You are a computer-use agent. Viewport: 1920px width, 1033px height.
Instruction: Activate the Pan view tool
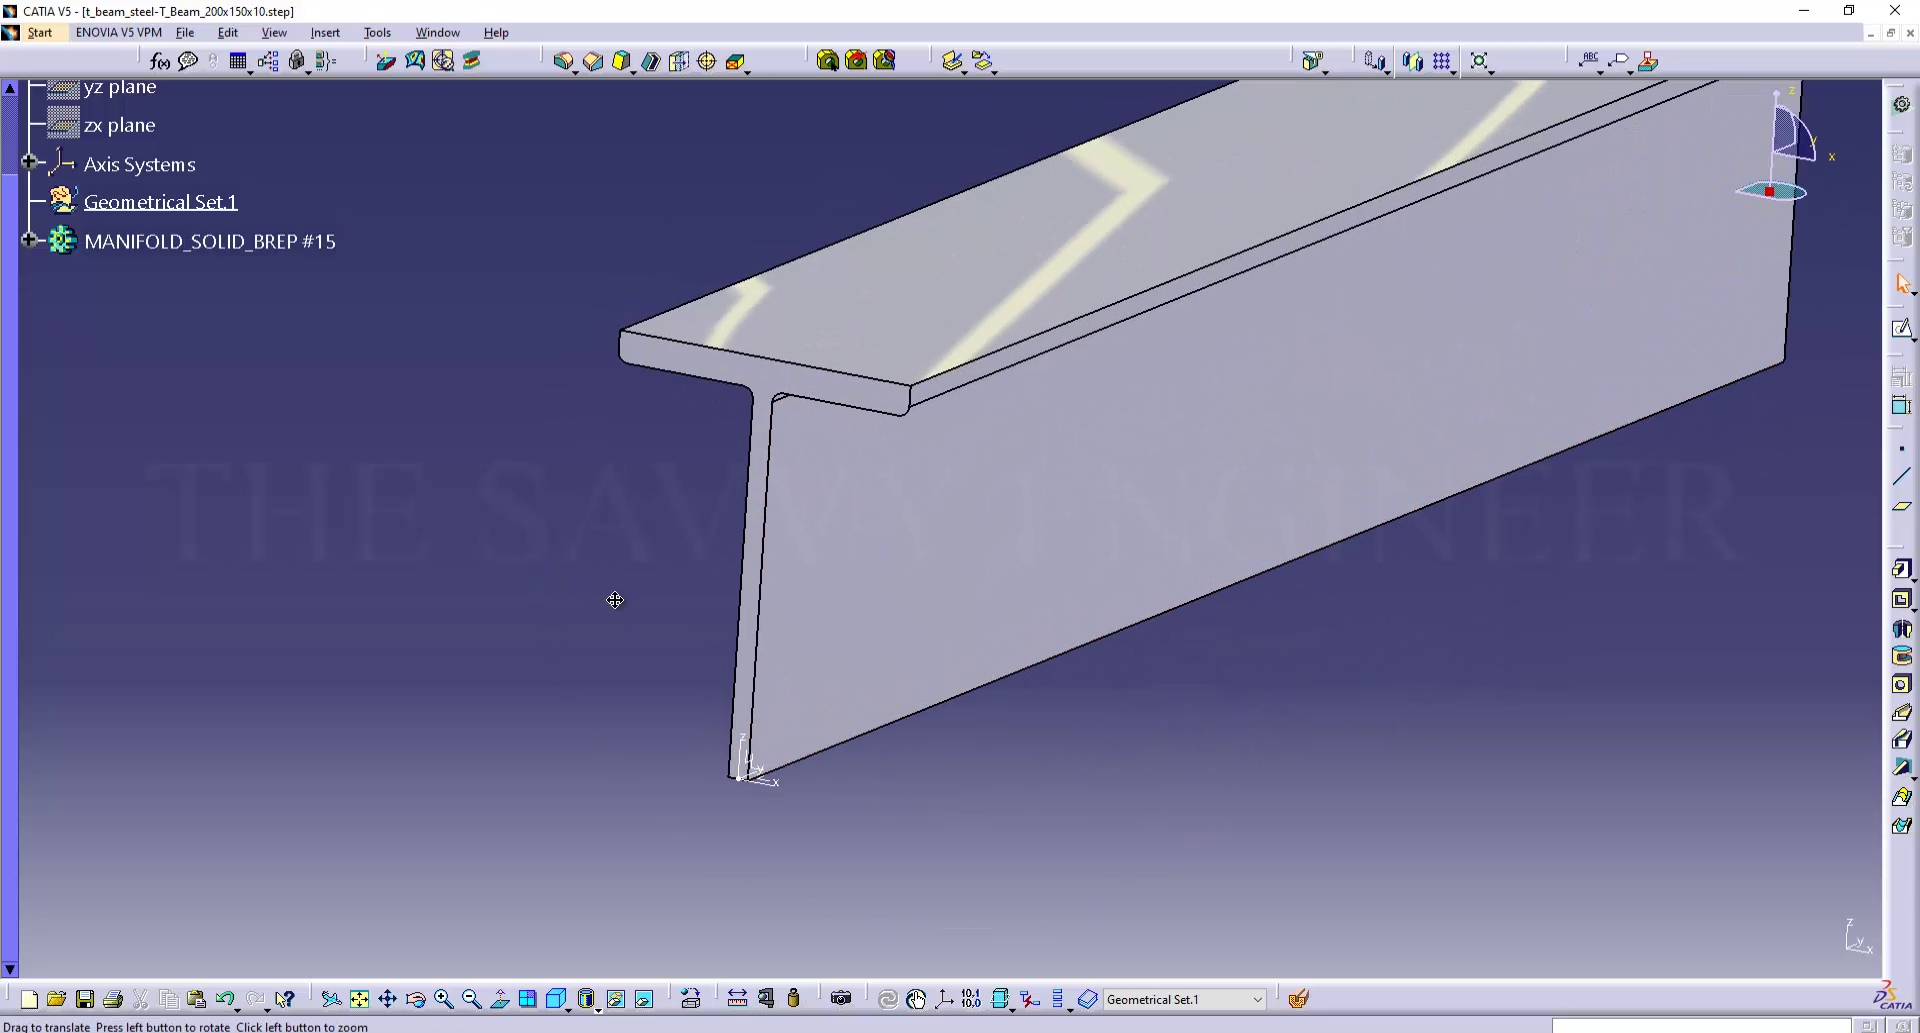(387, 999)
